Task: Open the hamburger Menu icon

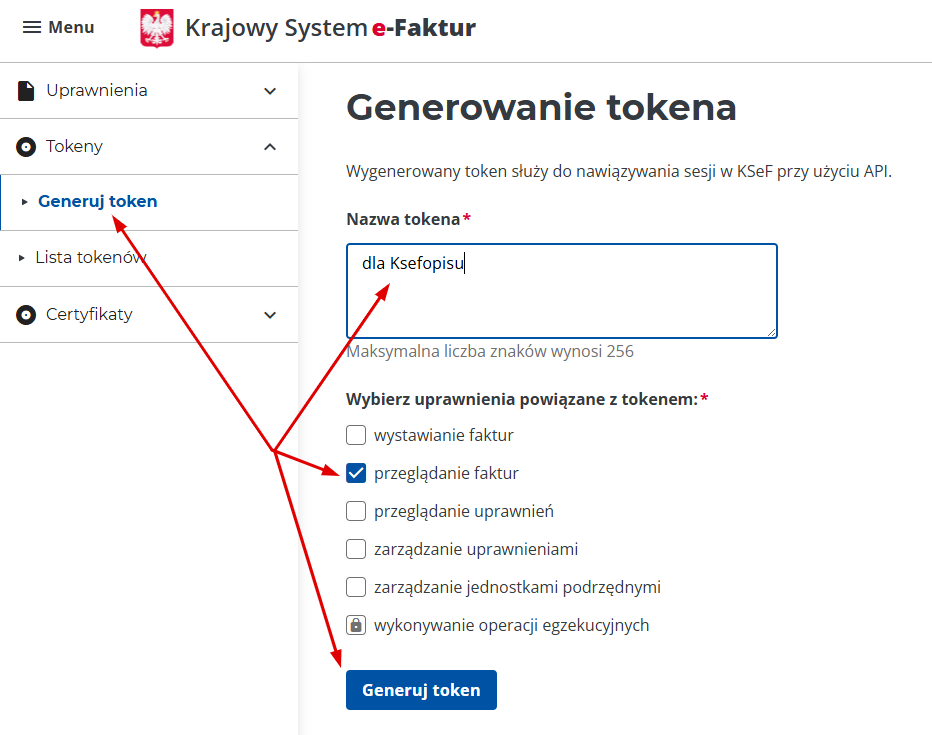Action: pos(32,28)
